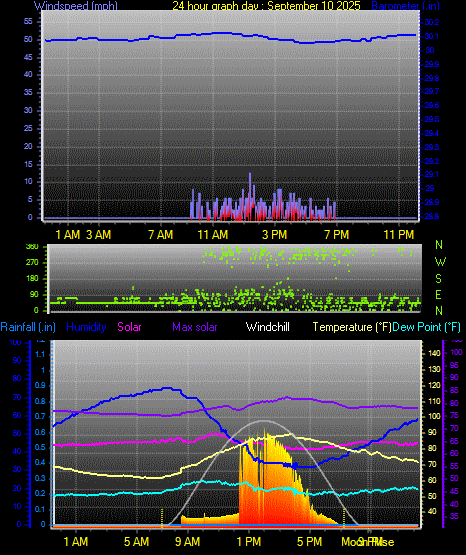Click the 1 PM label on bottom graph
The image size is (466, 555).
pos(249,542)
